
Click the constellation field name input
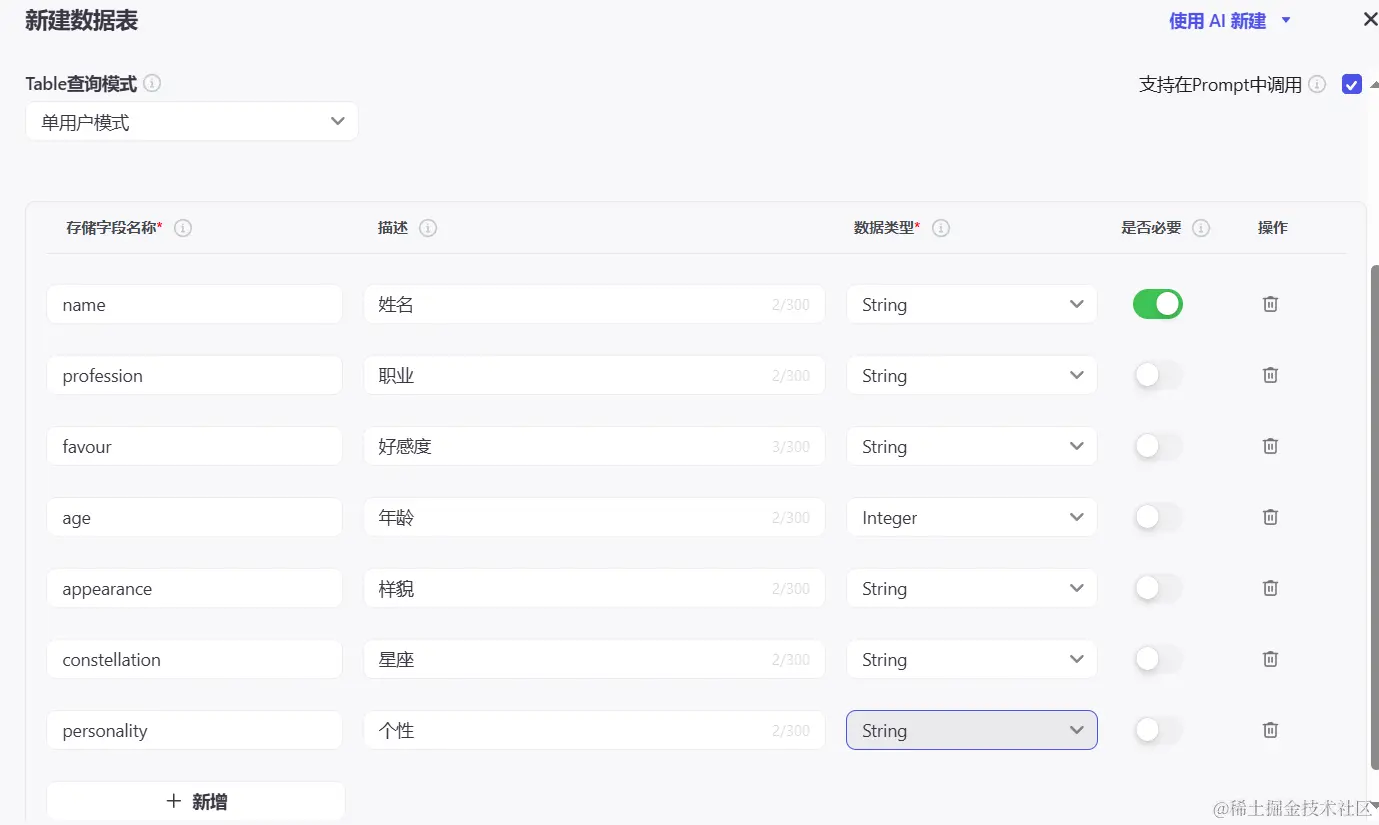pos(194,659)
